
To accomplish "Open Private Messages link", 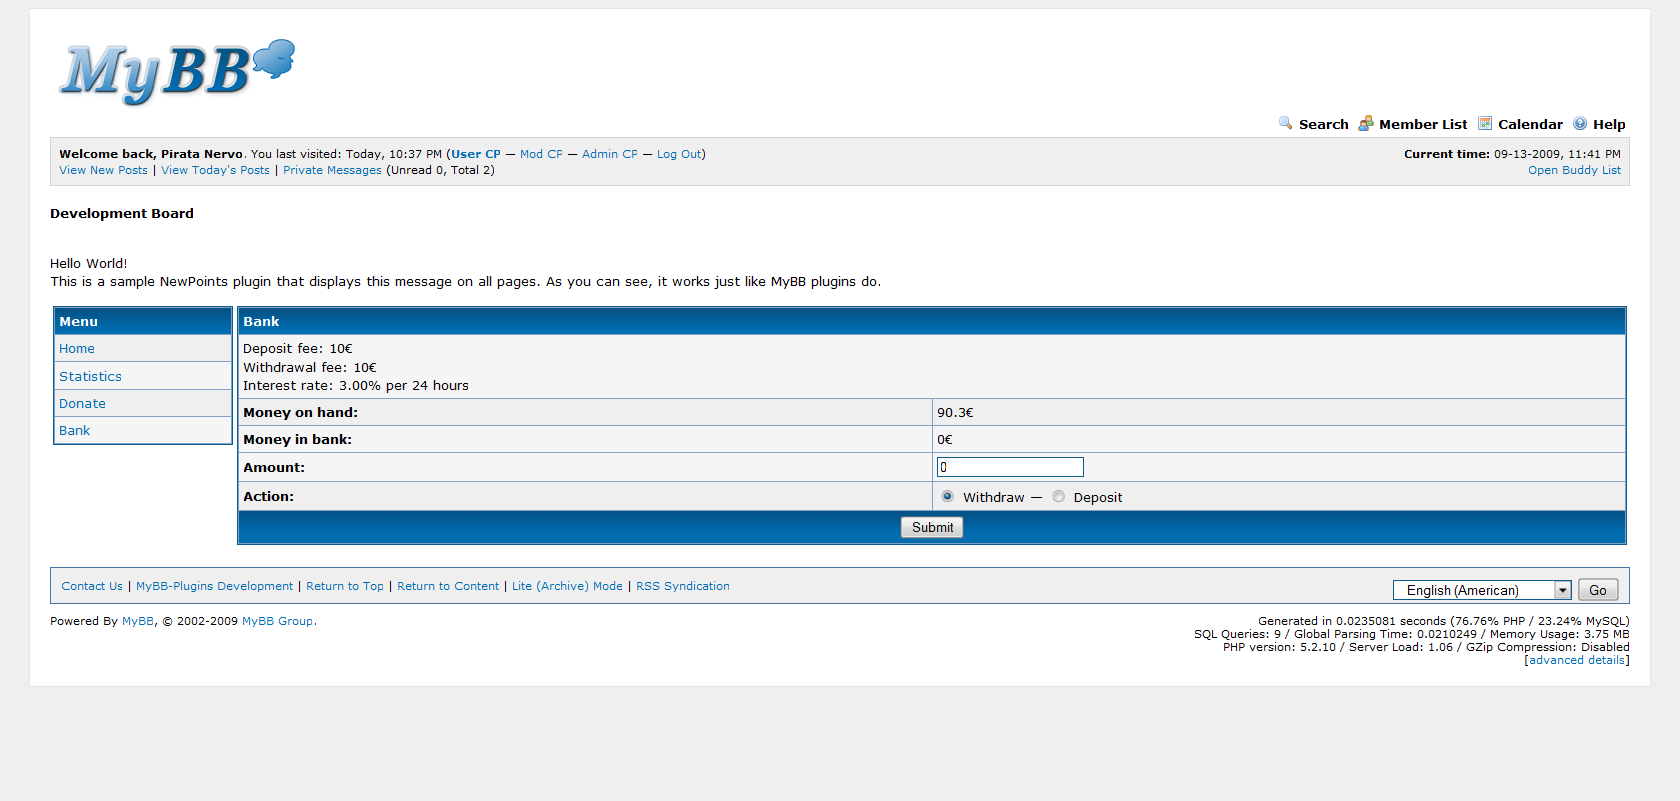I will (332, 170).
